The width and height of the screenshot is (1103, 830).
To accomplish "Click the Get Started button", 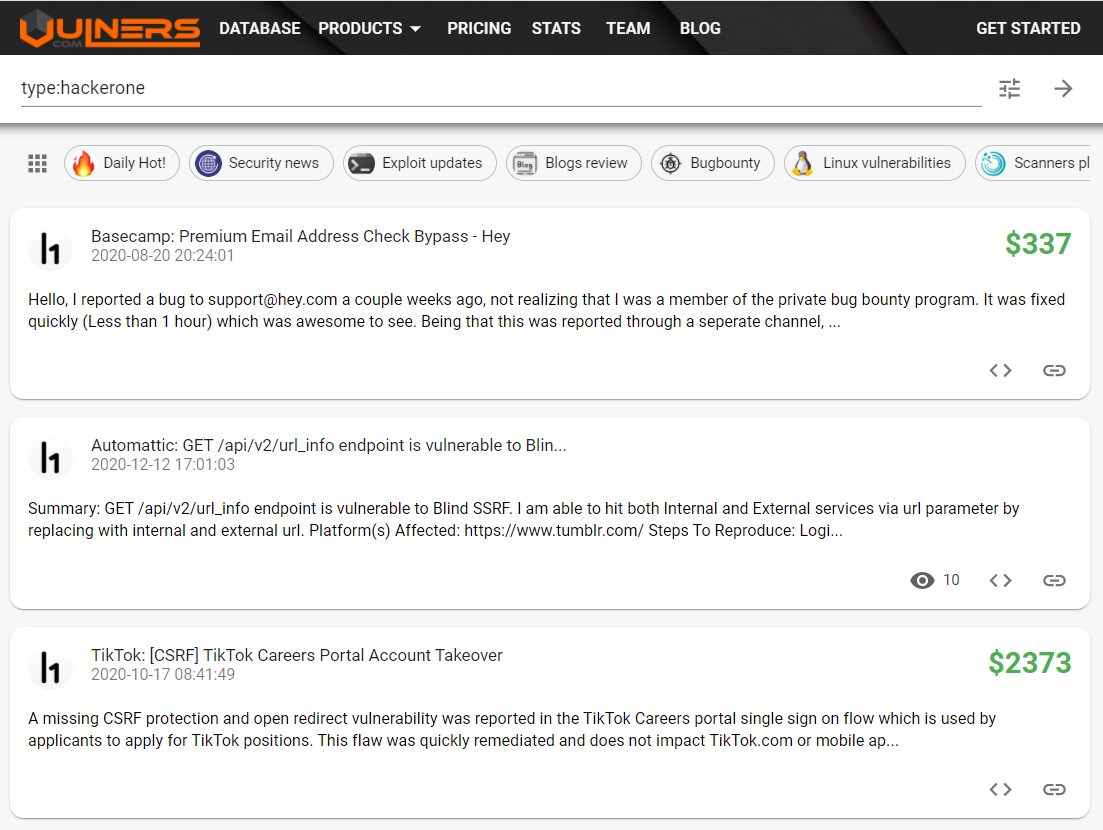I will pyautogui.click(x=1028, y=28).
